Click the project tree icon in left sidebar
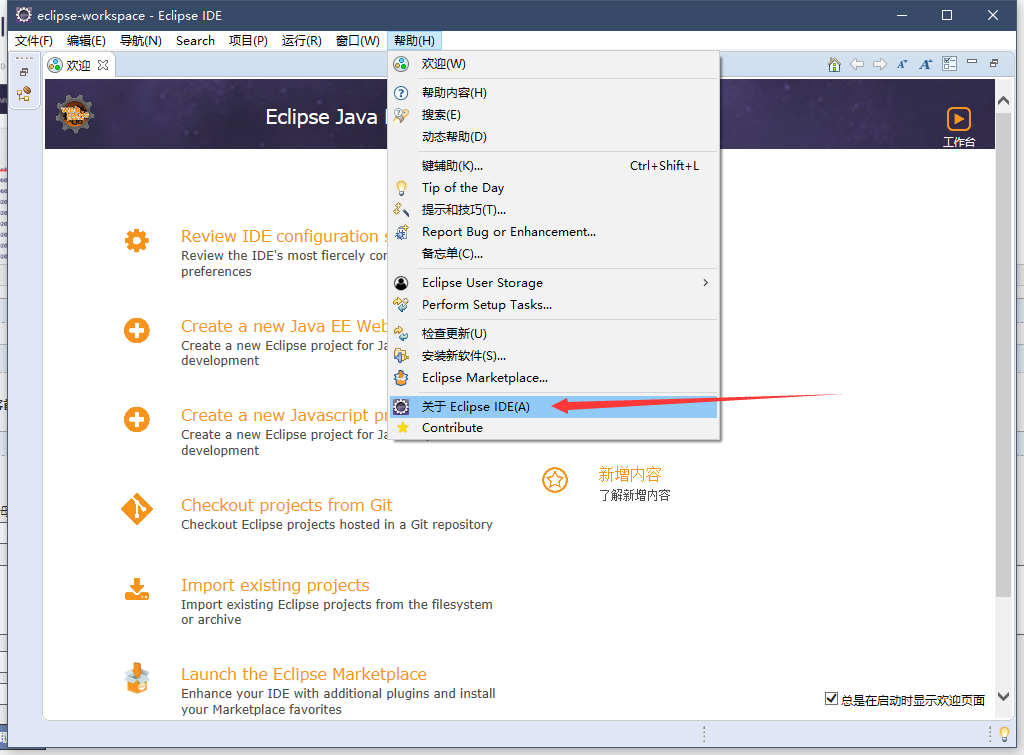The image size is (1024, 755). click(24, 94)
